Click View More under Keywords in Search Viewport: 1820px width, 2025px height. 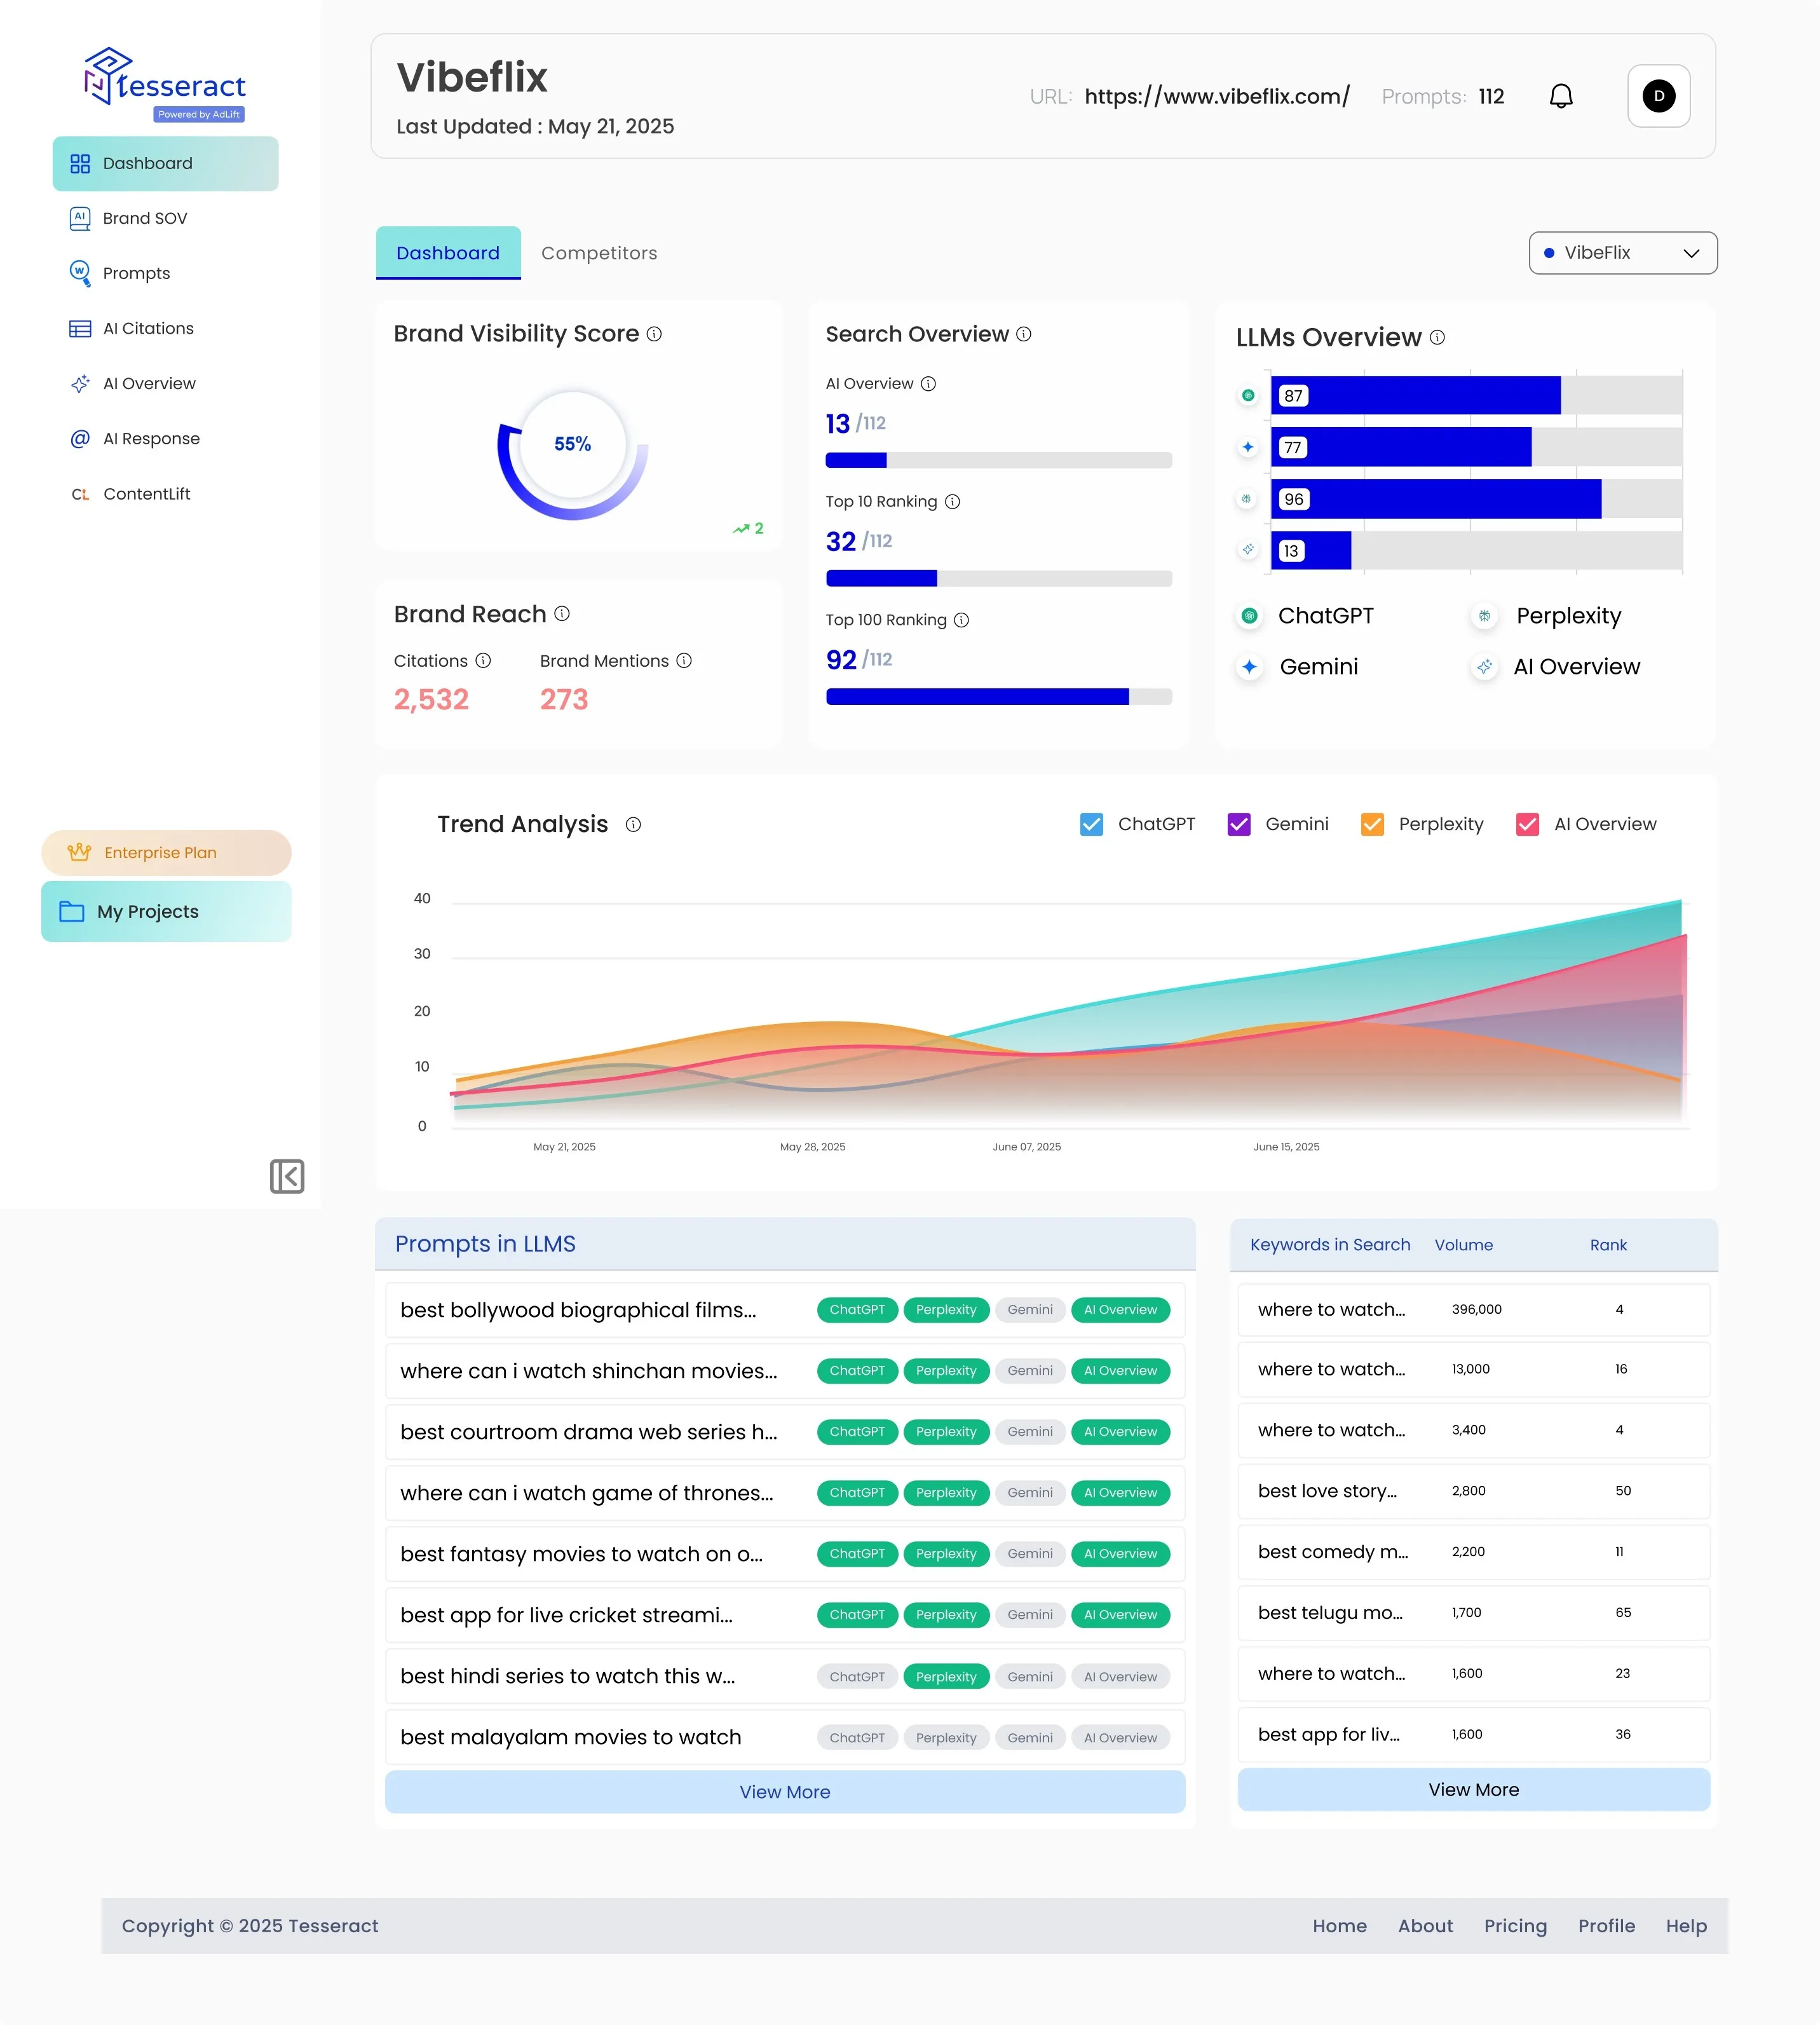click(1474, 1790)
